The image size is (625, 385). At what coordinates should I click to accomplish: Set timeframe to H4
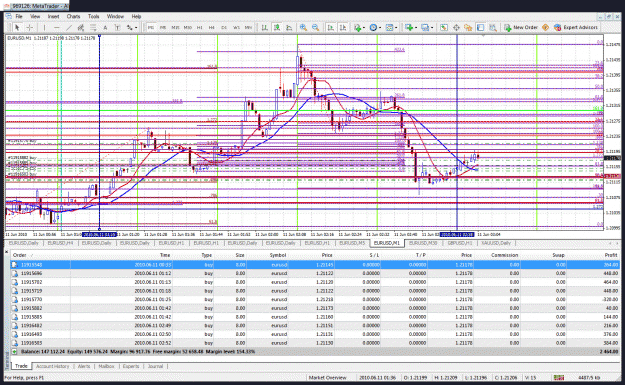[x=212, y=28]
